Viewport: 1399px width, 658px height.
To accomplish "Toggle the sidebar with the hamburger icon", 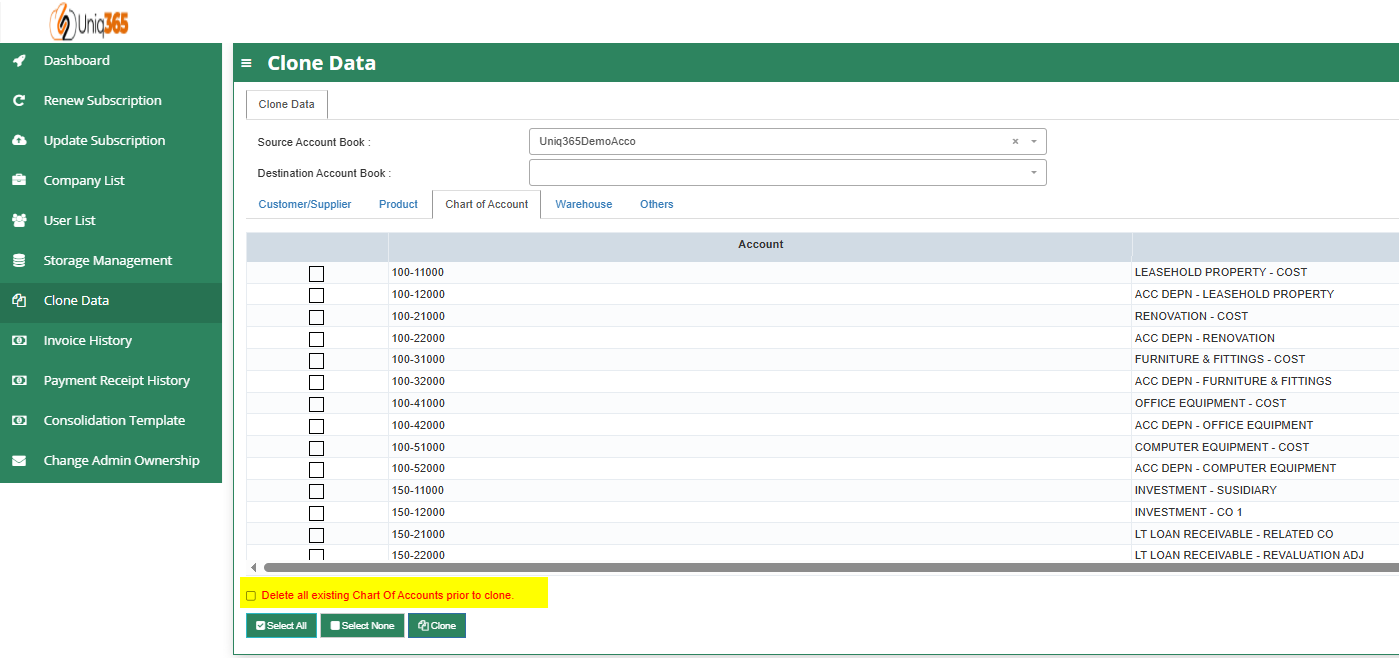I will tap(247, 63).
